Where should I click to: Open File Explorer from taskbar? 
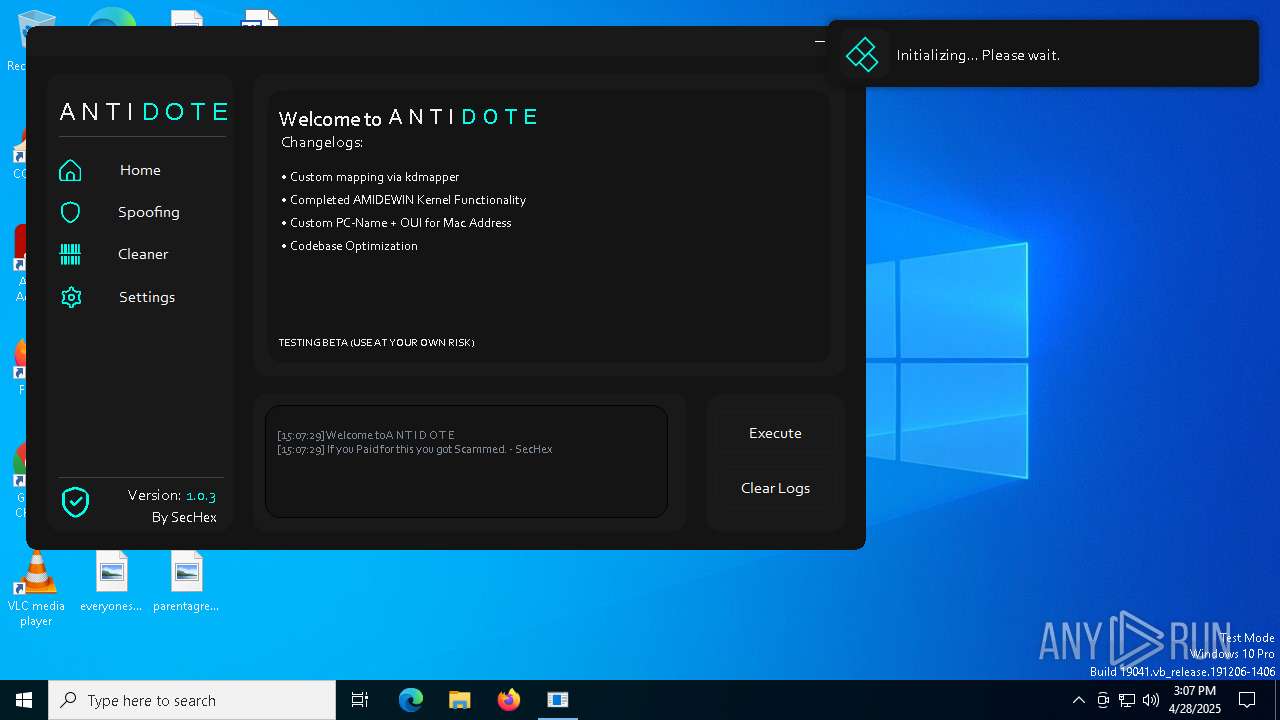(x=459, y=700)
